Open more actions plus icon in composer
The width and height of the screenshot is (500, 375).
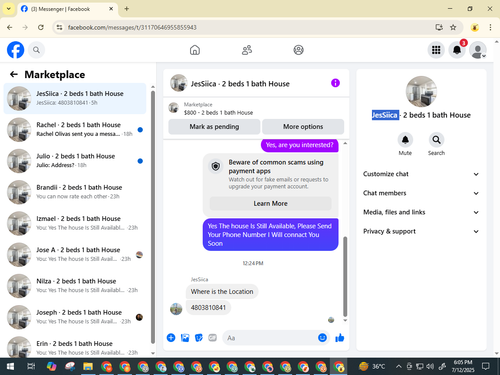[x=171, y=338]
